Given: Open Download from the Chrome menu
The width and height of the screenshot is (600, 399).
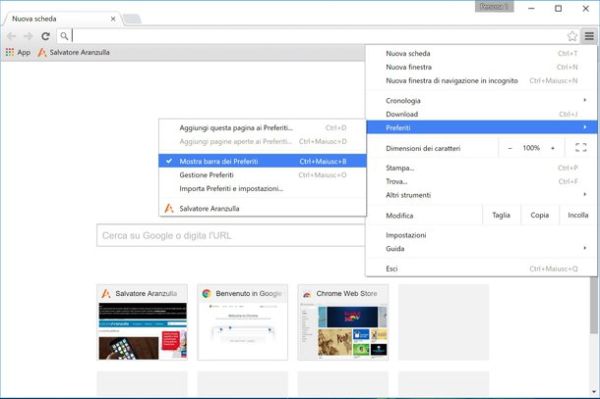Looking at the screenshot, I should click(x=481, y=114).
